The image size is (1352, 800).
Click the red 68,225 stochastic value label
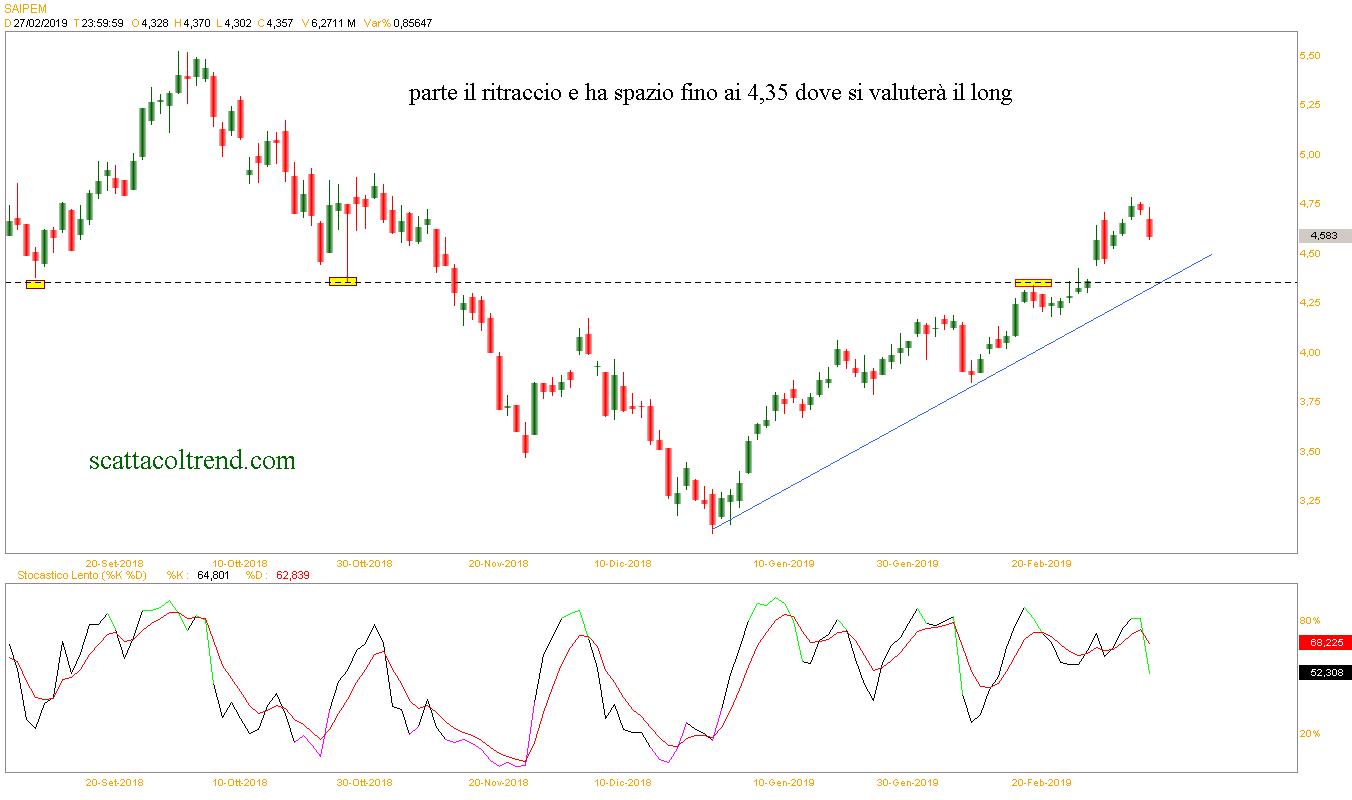tap(1324, 643)
